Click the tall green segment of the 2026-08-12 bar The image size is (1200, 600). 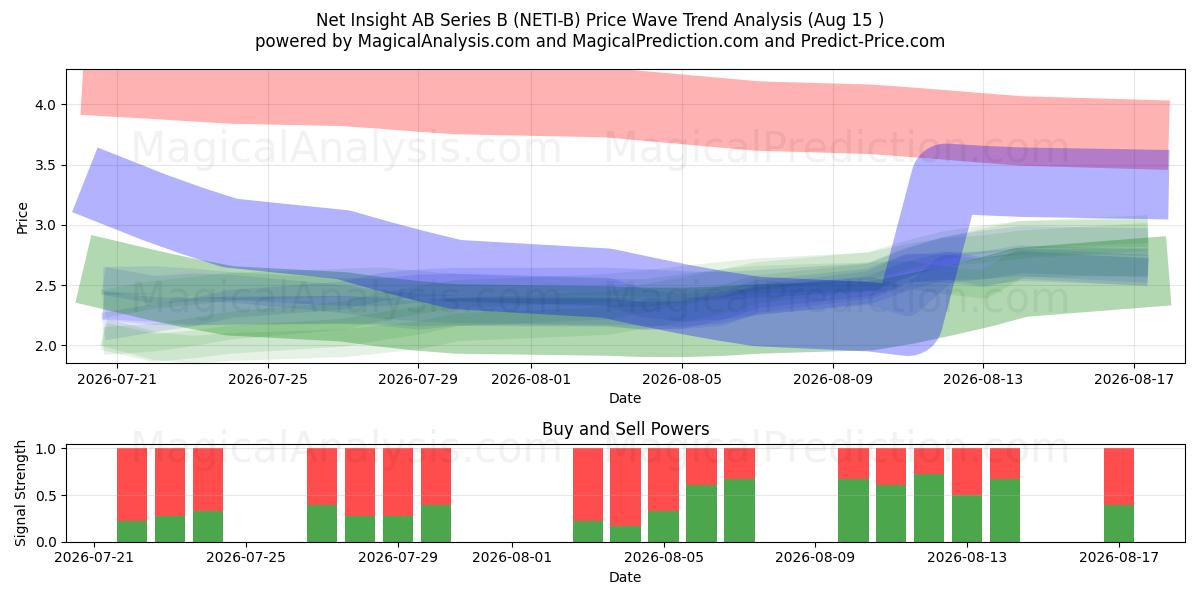(929, 508)
